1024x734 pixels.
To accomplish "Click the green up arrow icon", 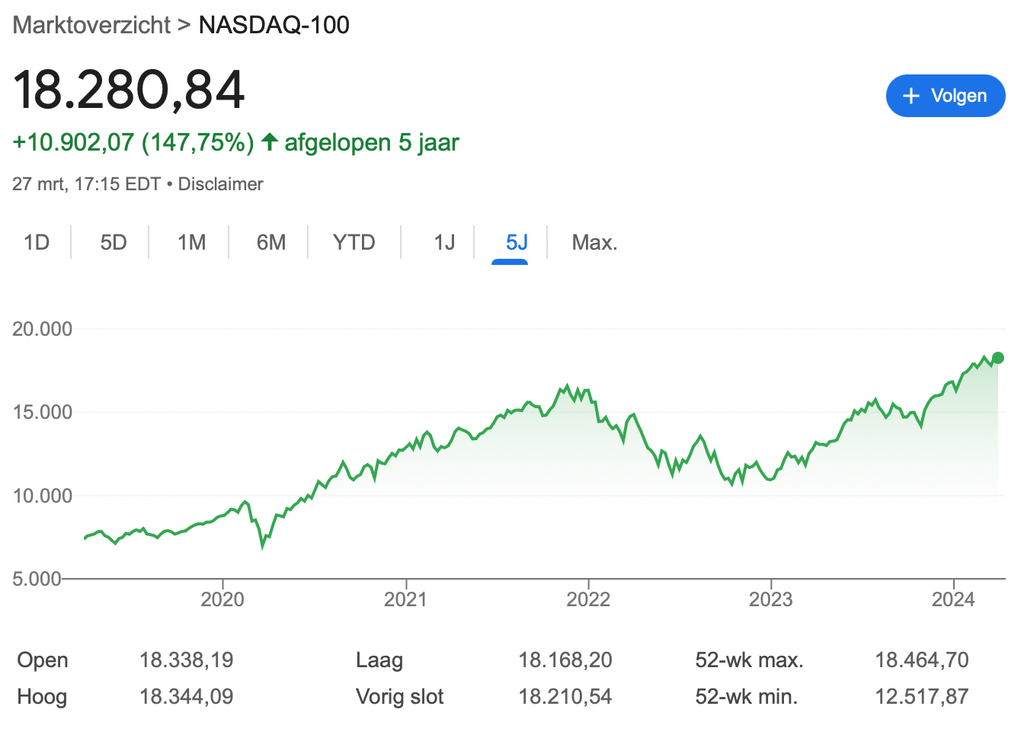I will [269, 142].
